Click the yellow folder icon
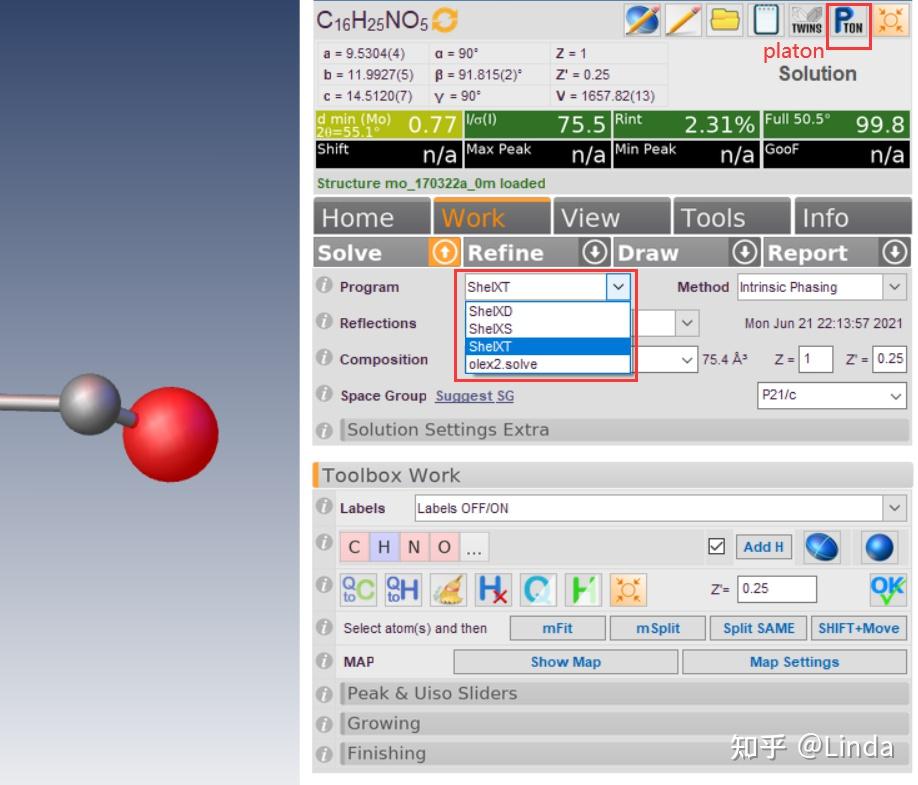 (725, 21)
